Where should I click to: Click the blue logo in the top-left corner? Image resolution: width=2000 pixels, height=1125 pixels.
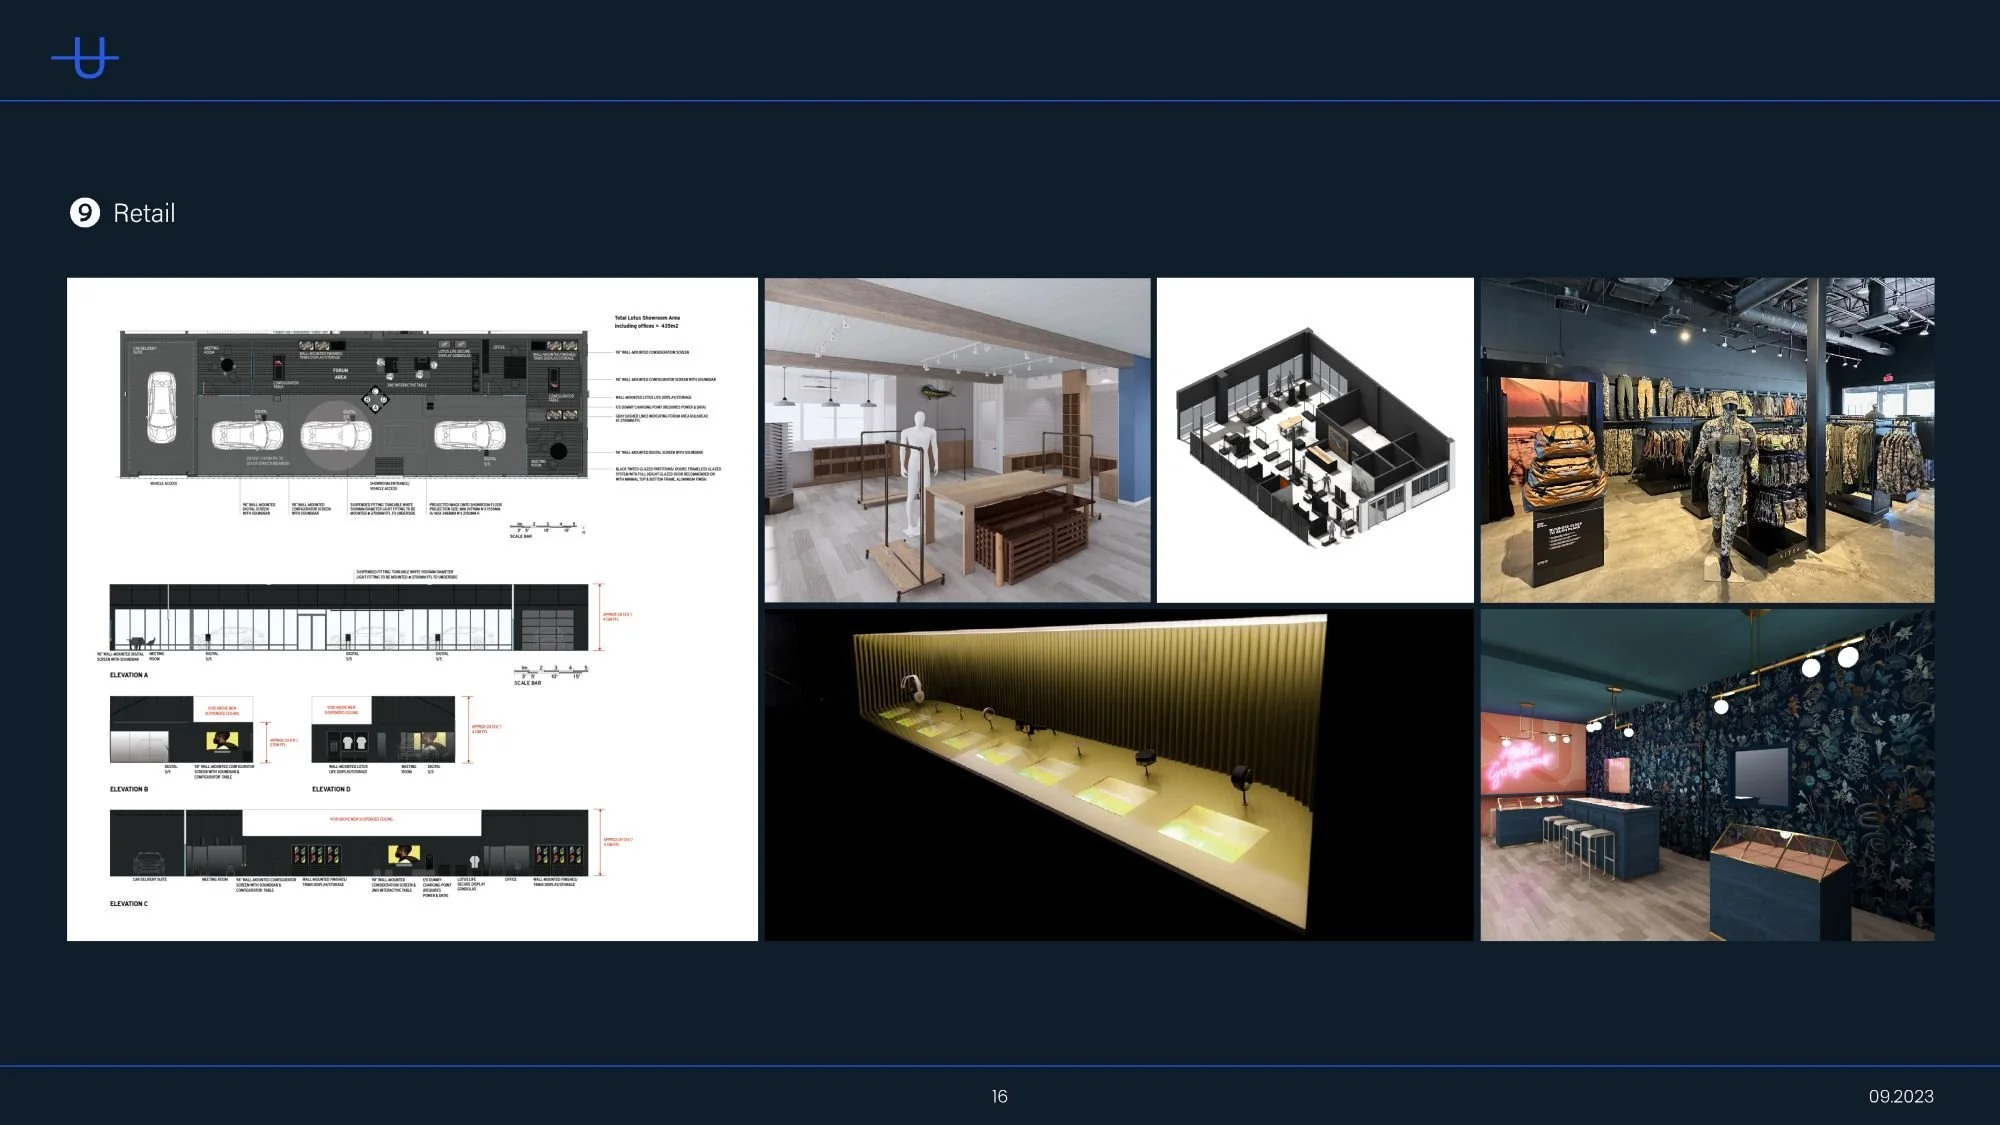[86, 58]
